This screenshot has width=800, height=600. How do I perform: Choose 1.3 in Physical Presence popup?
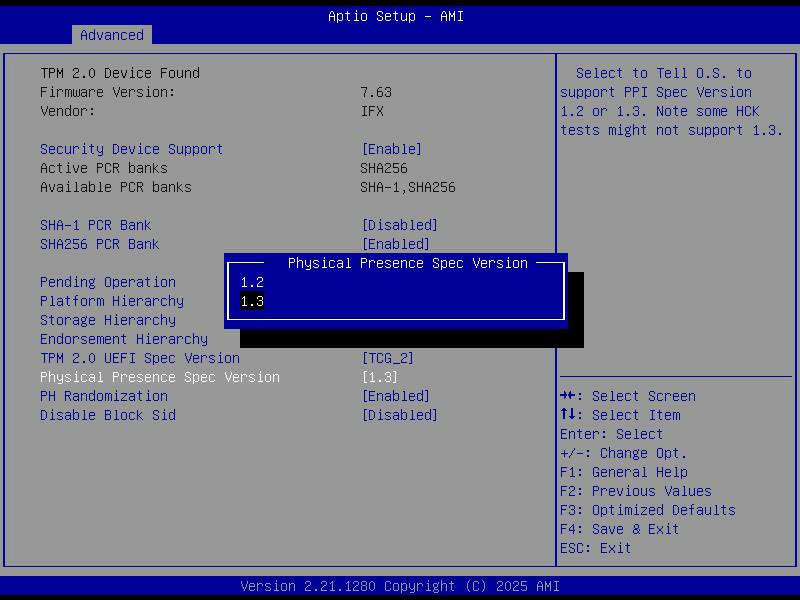252,302
